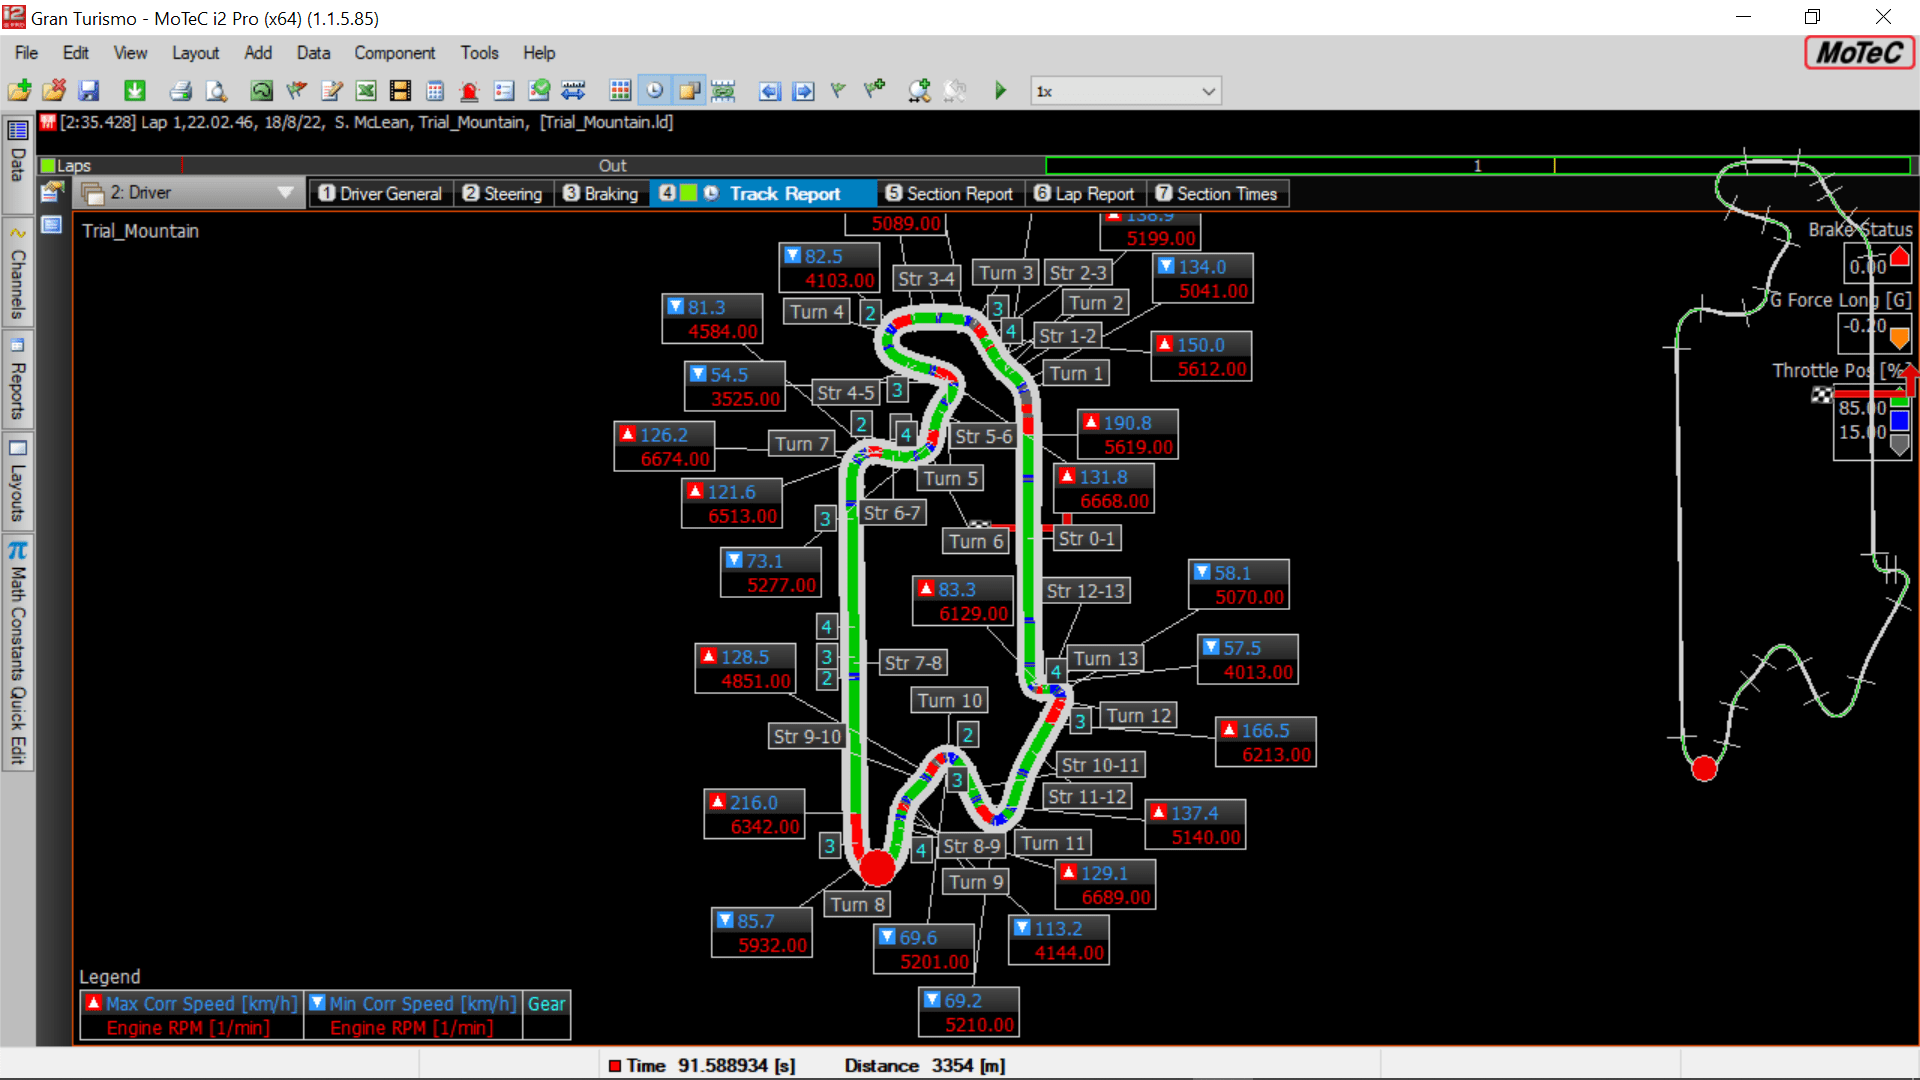Open the Data menu
The image size is (1920, 1080).
pyautogui.click(x=313, y=53)
